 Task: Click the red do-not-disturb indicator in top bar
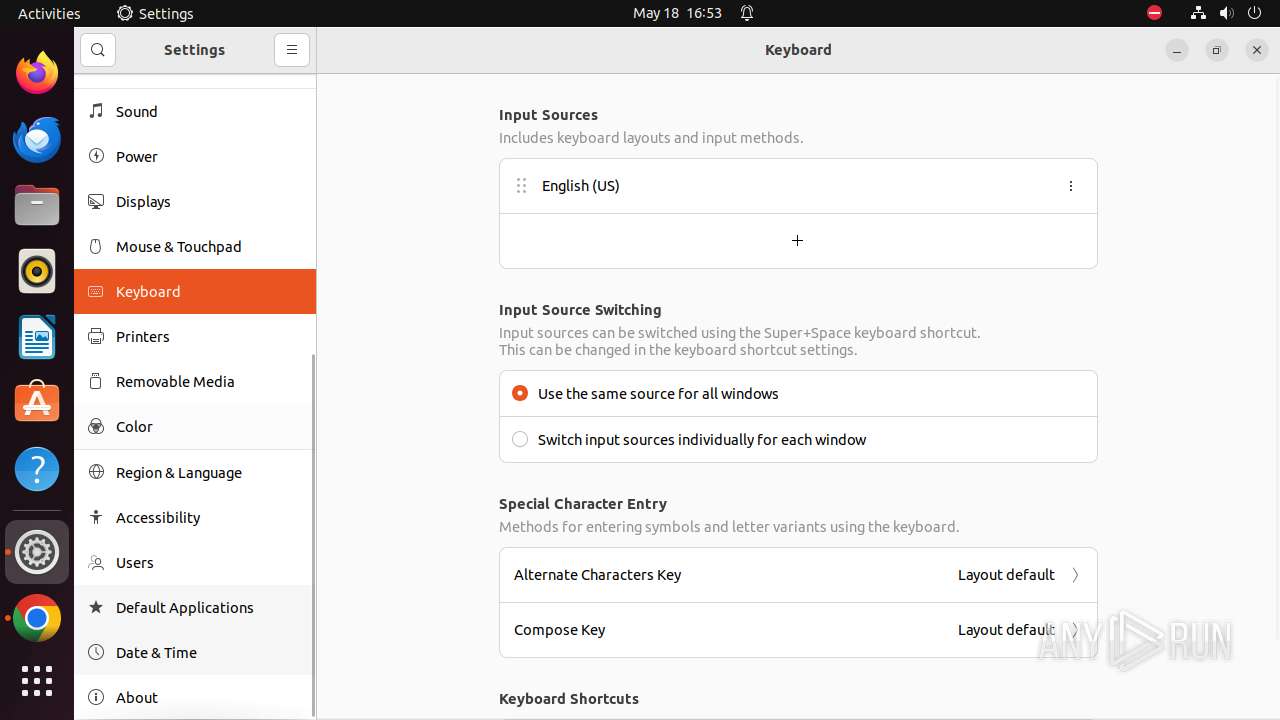[x=1154, y=13]
